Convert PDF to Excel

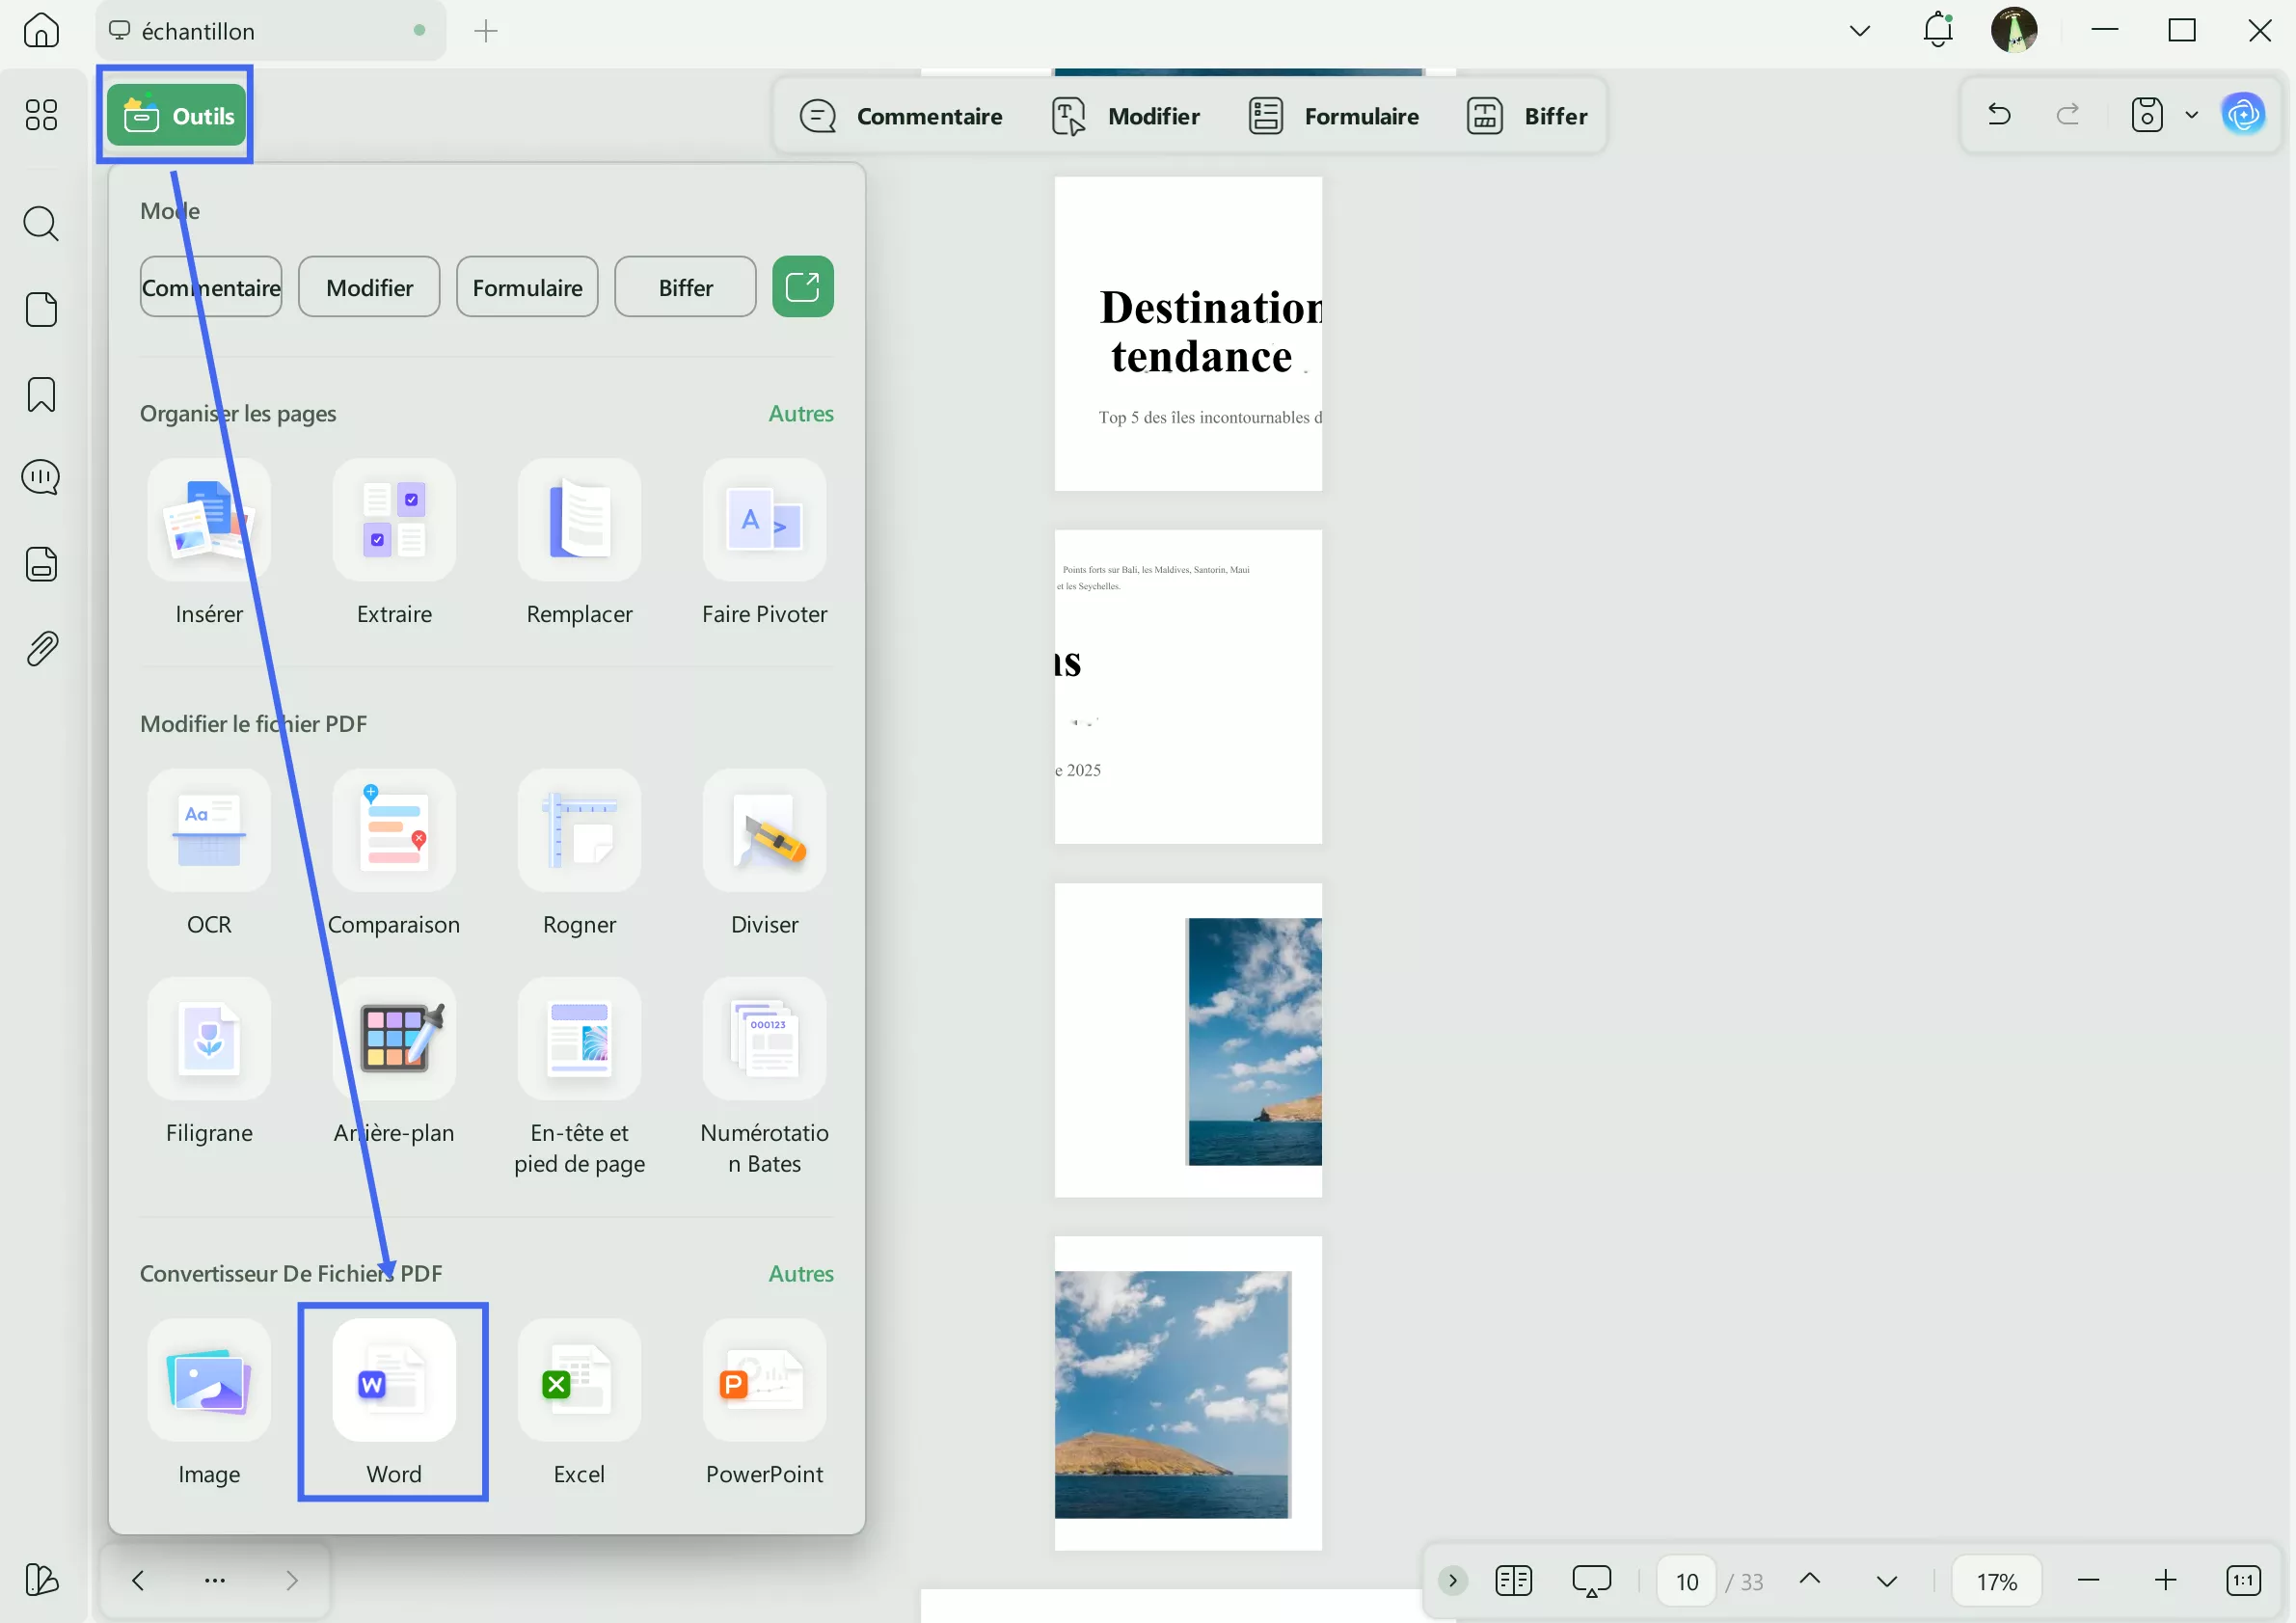tap(579, 1381)
